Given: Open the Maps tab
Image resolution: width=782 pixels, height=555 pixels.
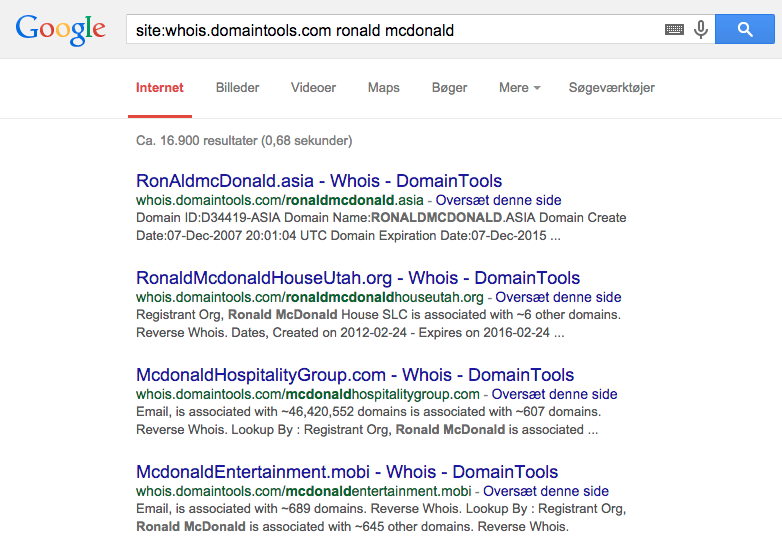Looking at the screenshot, I should pyautogui.click(x=384, y=88).
